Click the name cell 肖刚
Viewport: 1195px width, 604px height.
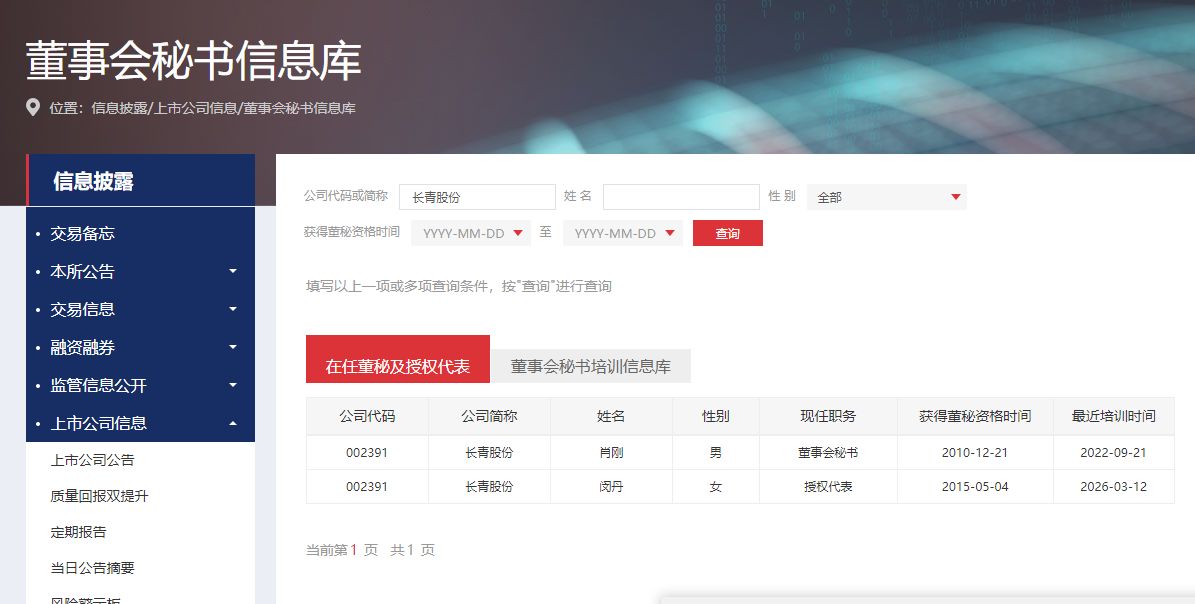click(x=611, y=452)
